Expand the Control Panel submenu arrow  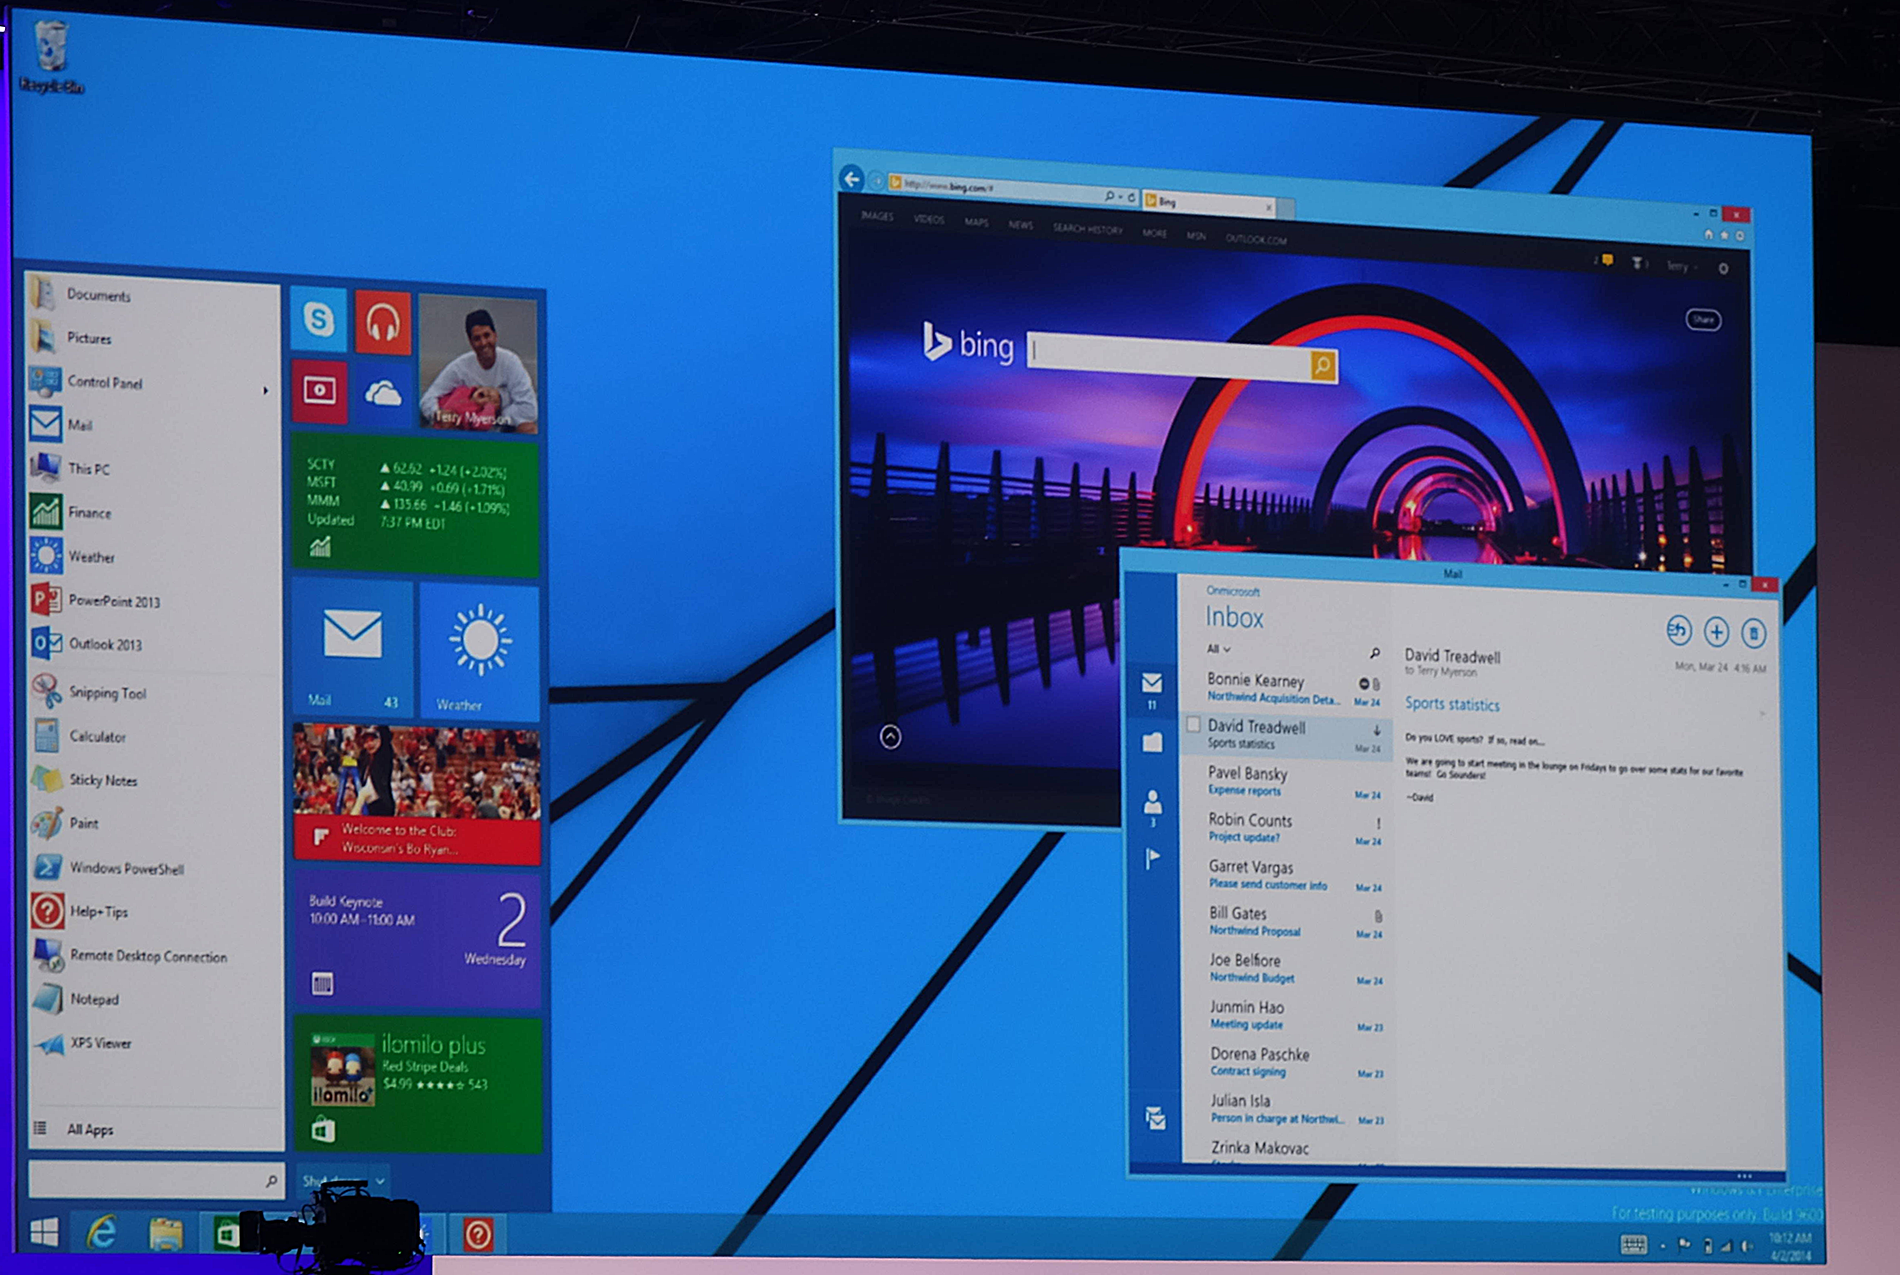click(265, 390)
